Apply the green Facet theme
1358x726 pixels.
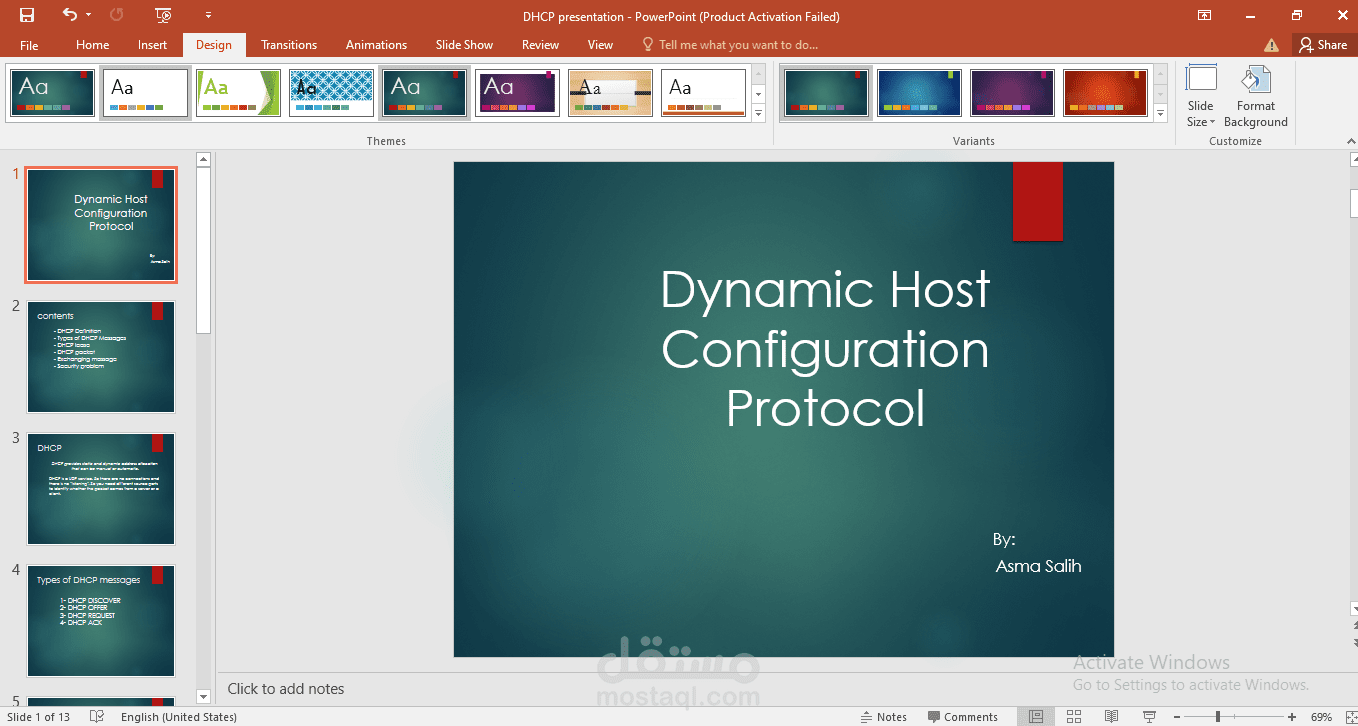pyautogui.click(x=238, y=93)
